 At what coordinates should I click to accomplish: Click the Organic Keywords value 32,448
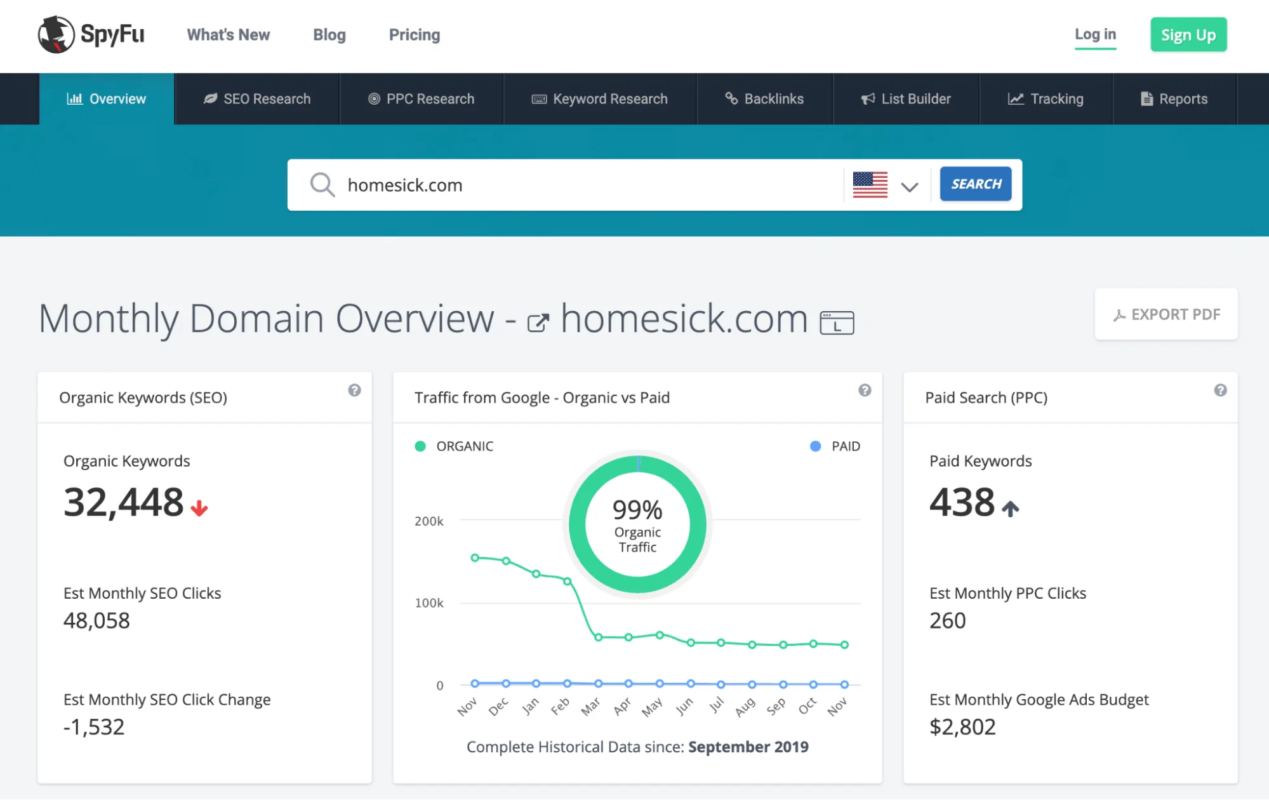(x=124, y=502)
